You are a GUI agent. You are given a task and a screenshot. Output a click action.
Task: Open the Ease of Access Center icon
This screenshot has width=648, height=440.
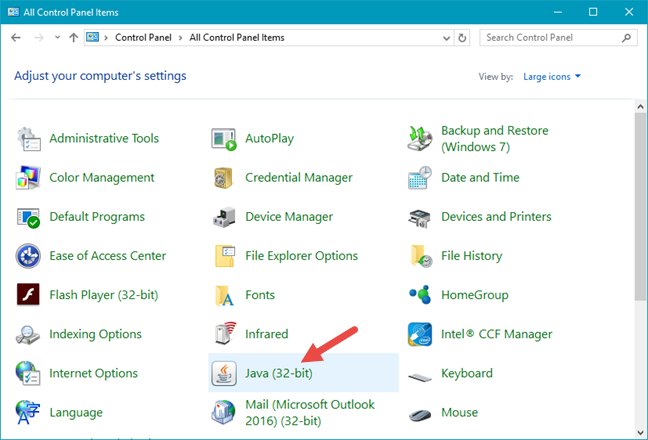pos(29,256)
